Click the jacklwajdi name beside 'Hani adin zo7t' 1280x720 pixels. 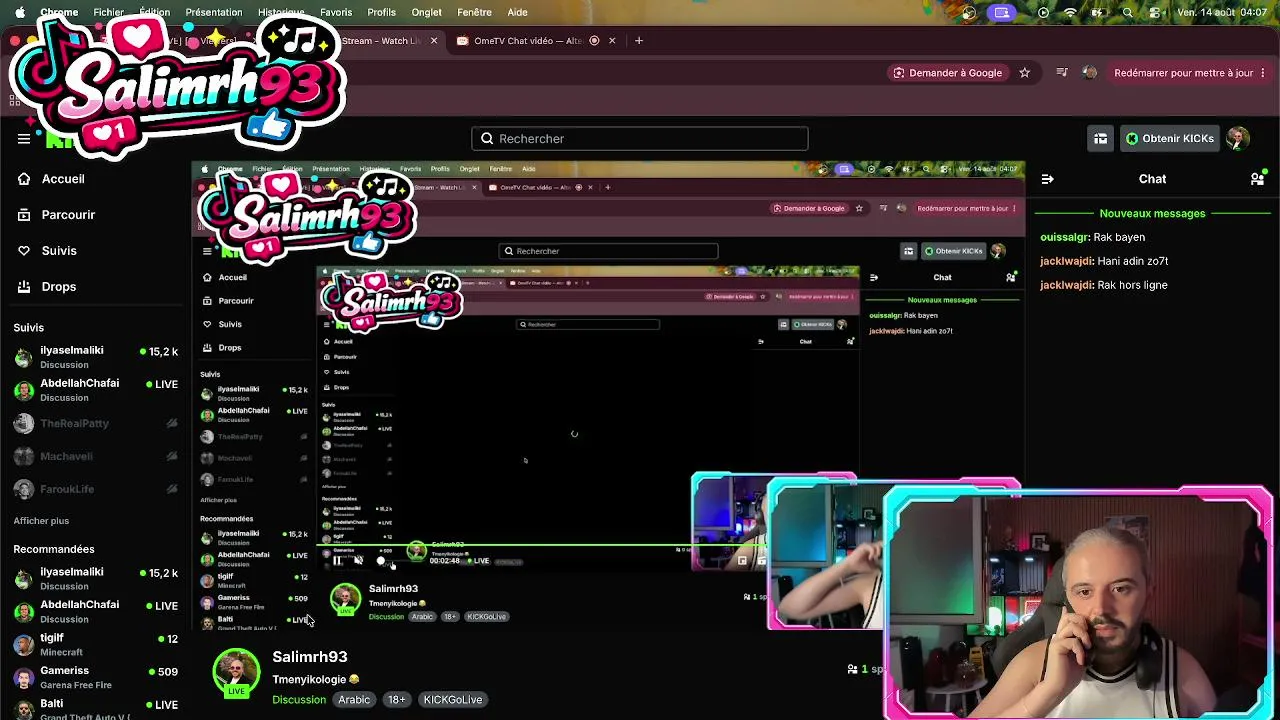tap(1066, 261)
